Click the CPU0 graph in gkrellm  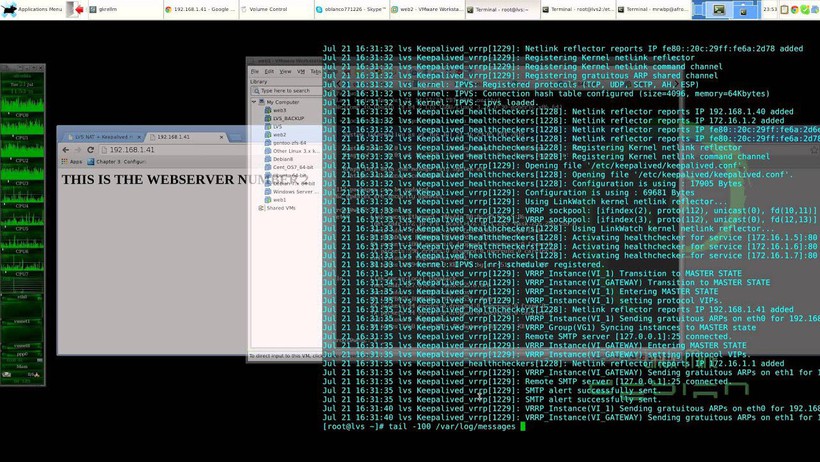coord(22,103)
